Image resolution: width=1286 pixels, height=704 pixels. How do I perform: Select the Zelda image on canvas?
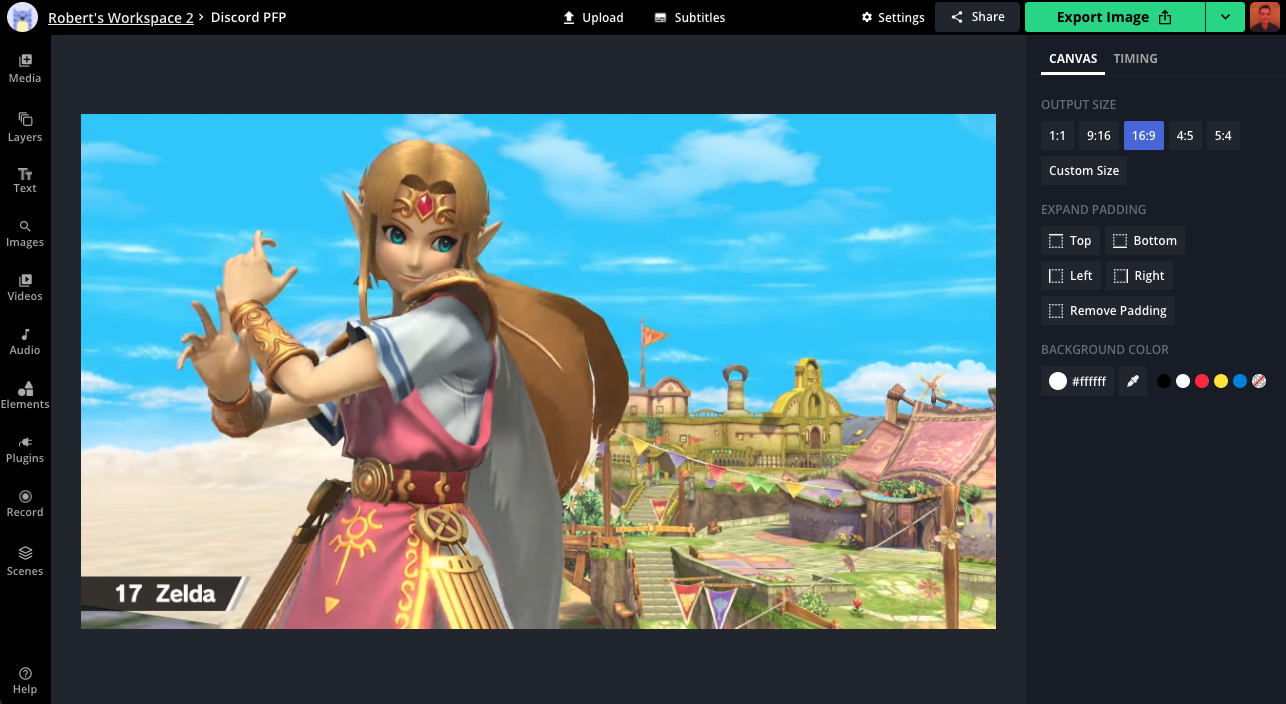538,371
